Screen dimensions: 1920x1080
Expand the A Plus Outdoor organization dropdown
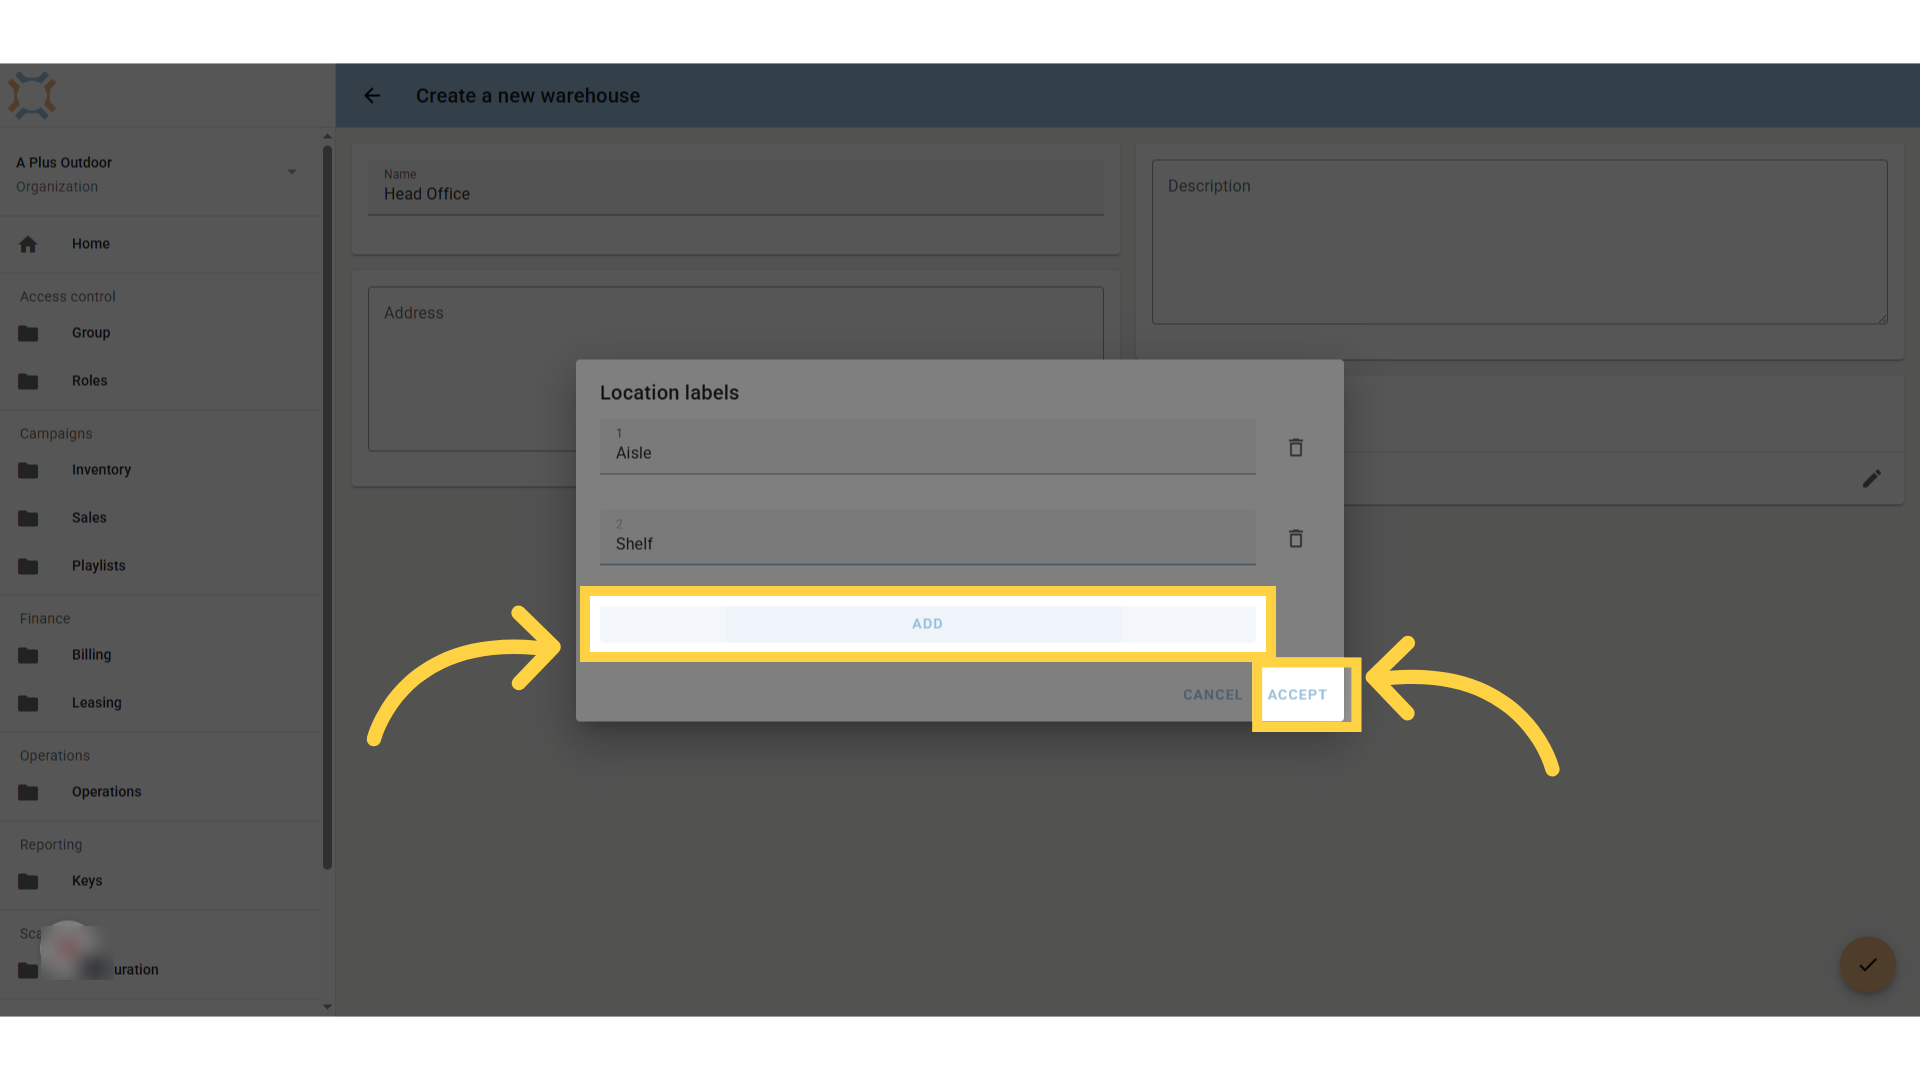291,172
